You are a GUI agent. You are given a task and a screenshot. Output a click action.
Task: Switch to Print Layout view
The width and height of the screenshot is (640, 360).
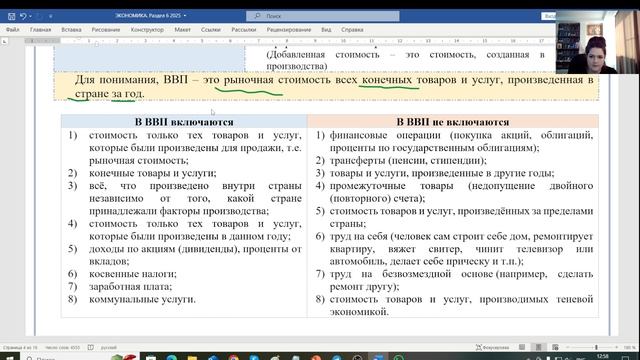(538, 347)
